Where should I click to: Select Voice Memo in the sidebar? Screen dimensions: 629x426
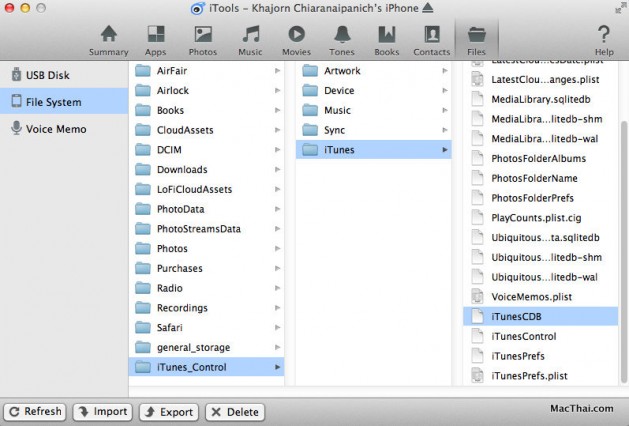[x=64, y=129]
